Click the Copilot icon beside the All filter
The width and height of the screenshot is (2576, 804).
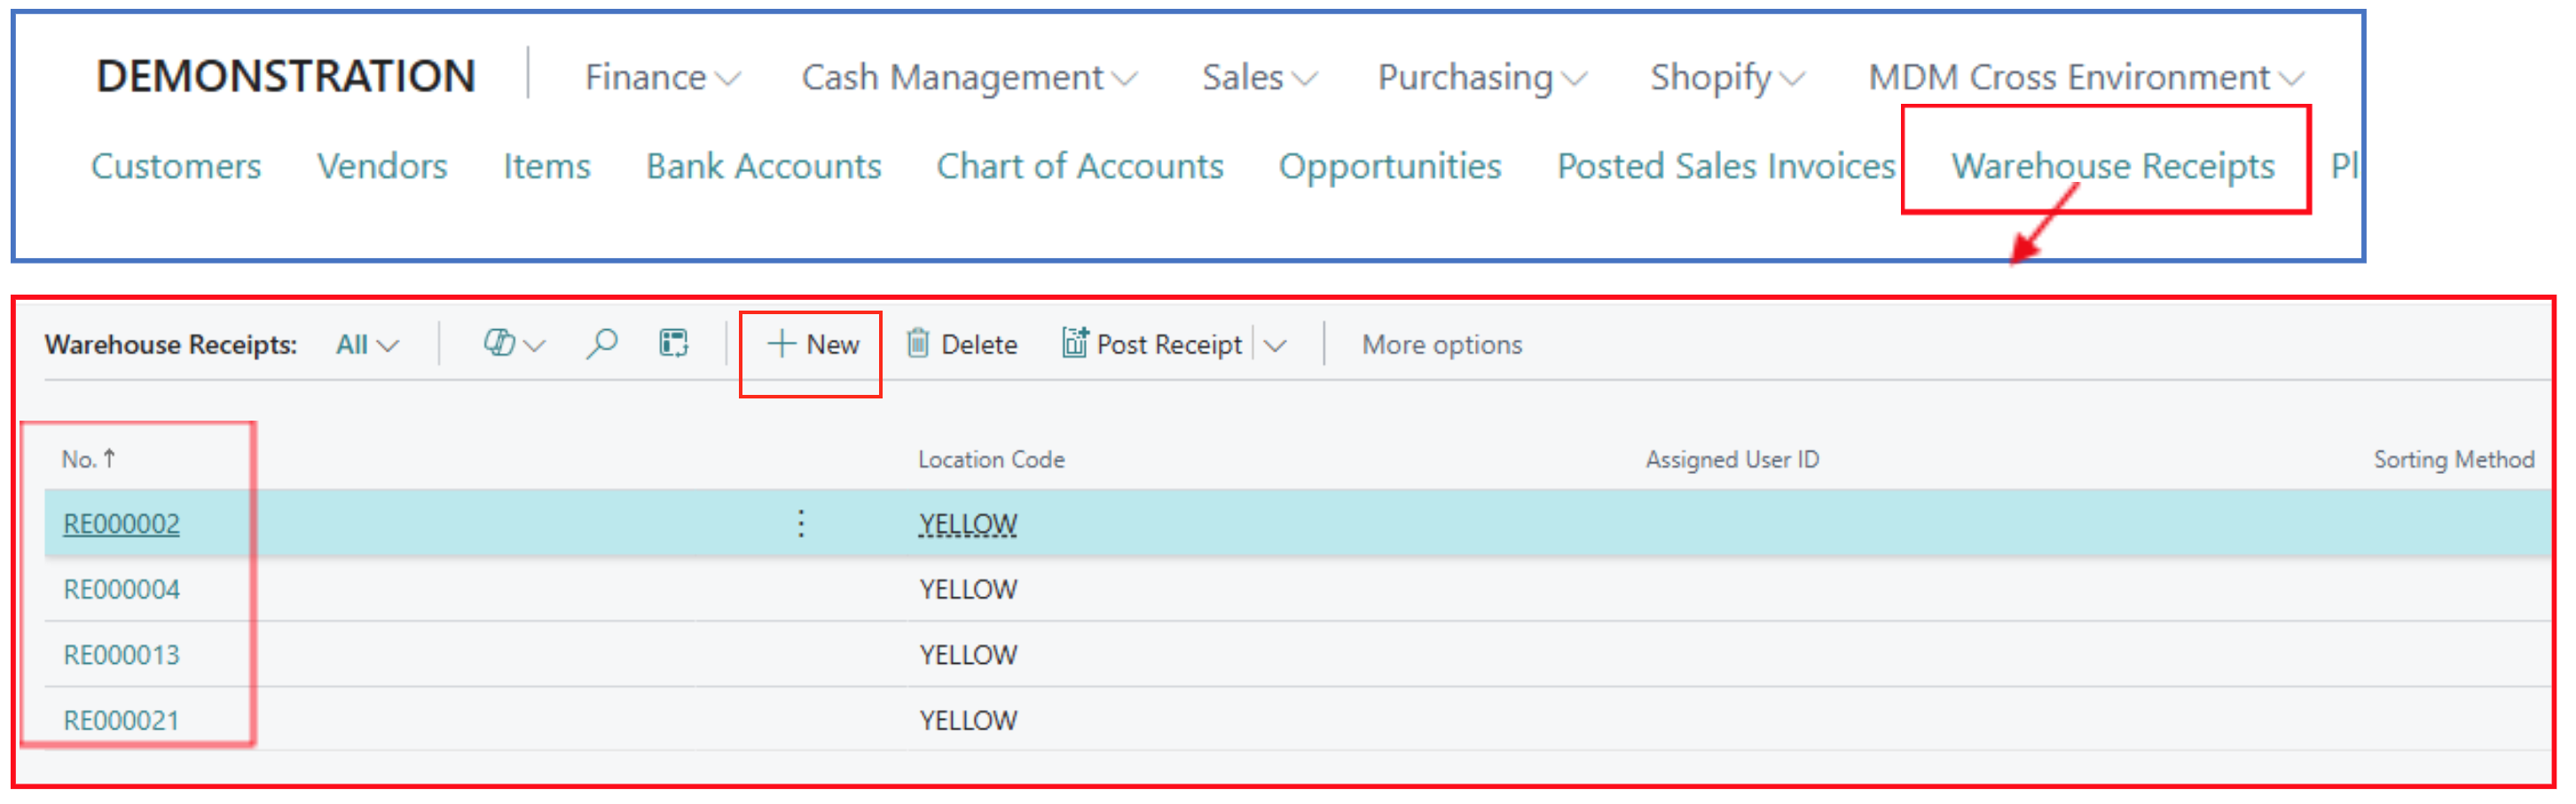tap(499, 344)
